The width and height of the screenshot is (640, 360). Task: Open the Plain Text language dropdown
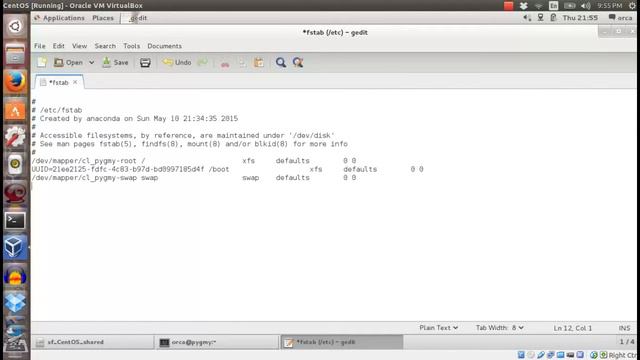click(438, 328)
